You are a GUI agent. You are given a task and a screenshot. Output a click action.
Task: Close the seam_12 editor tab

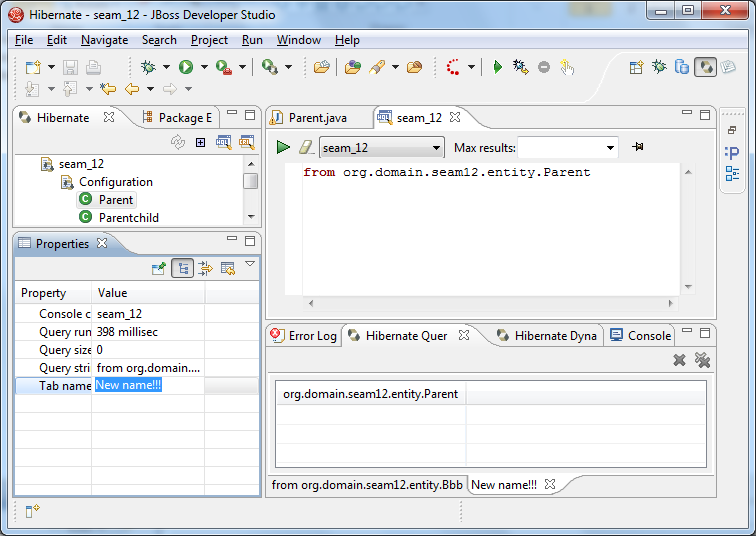pyautogui.click(x=455, y=117)
